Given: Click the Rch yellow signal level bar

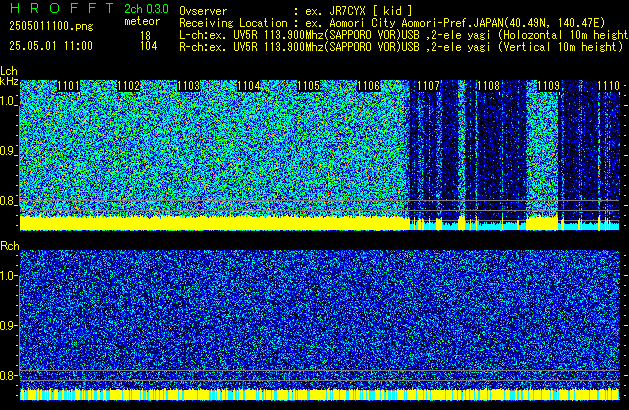Looking at the screenshot, I should pos(320,394).
